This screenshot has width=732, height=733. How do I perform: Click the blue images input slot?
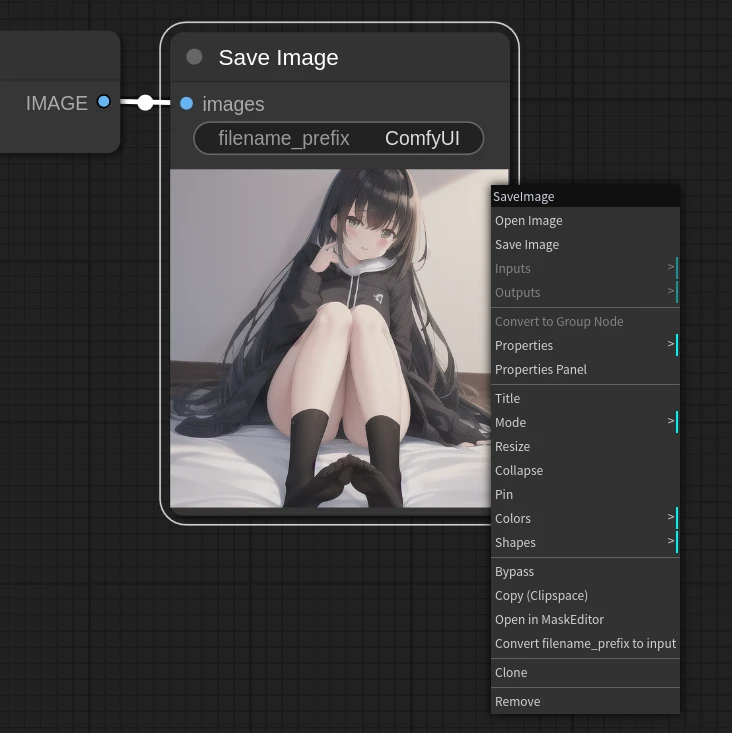[x=186, y=103]
